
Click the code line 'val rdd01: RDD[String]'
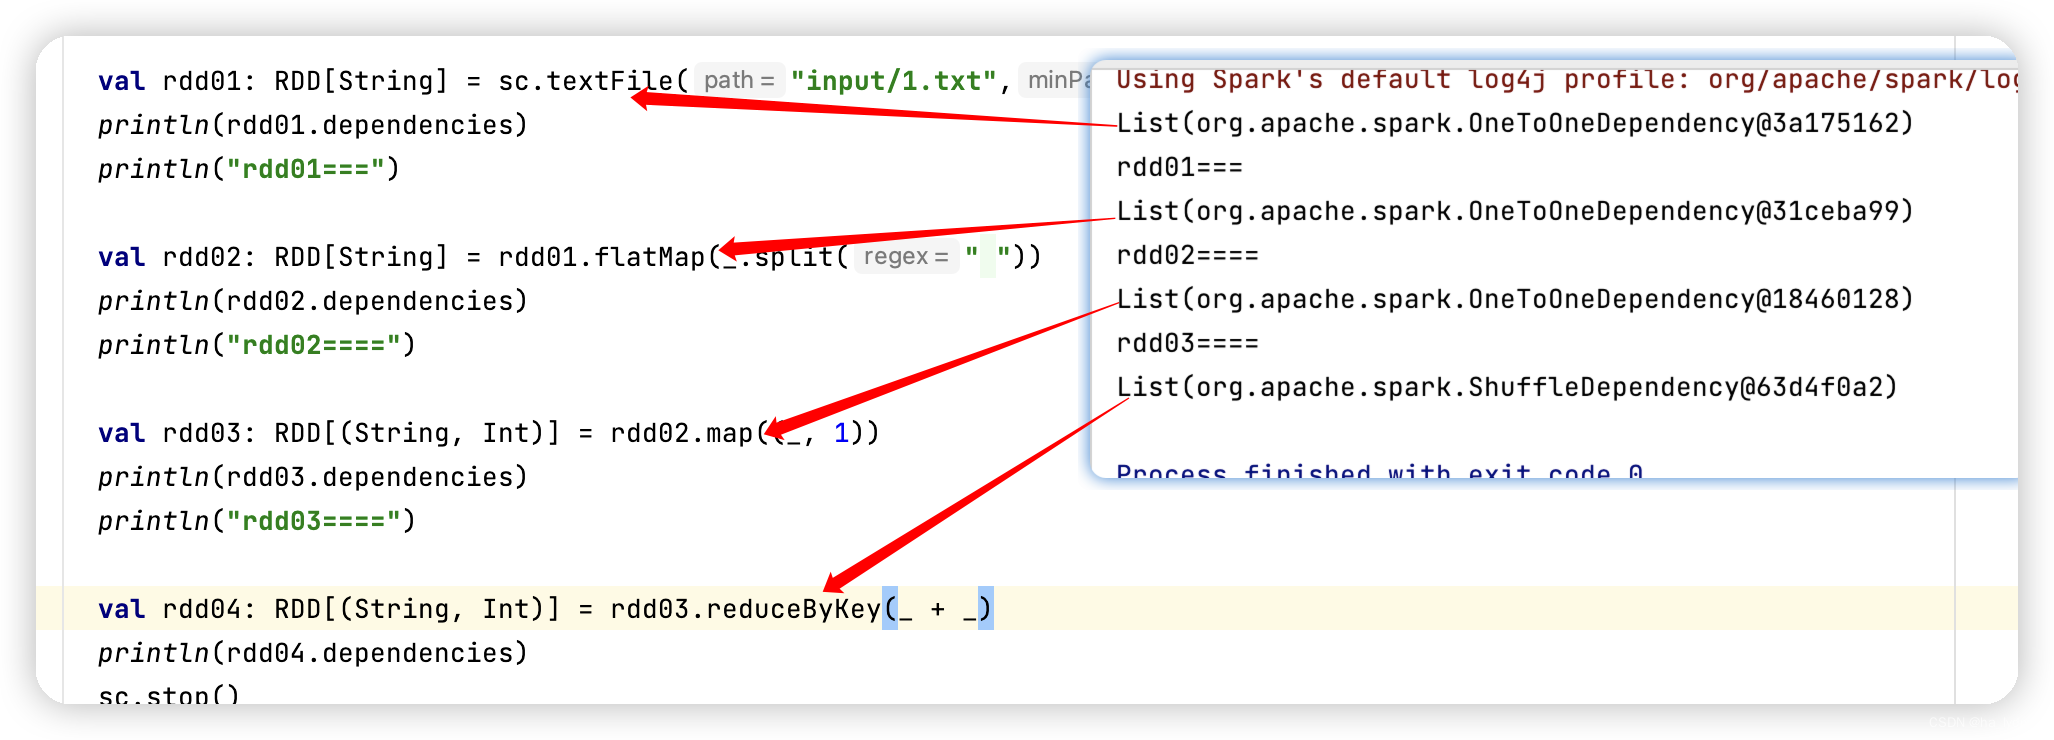pos(594,81)
